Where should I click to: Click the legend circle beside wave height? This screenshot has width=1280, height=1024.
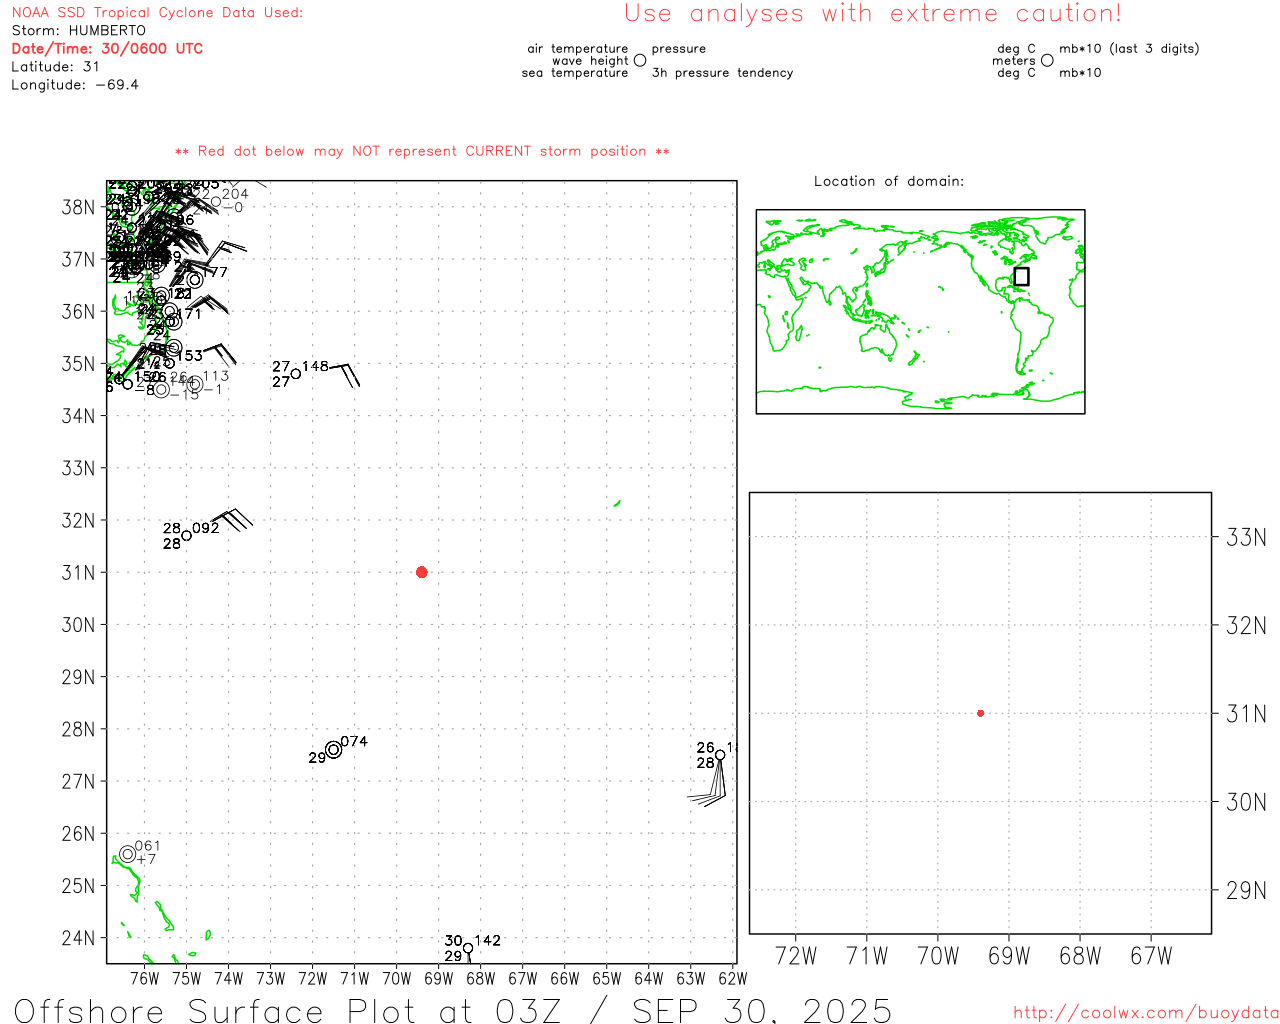point(640,61)
